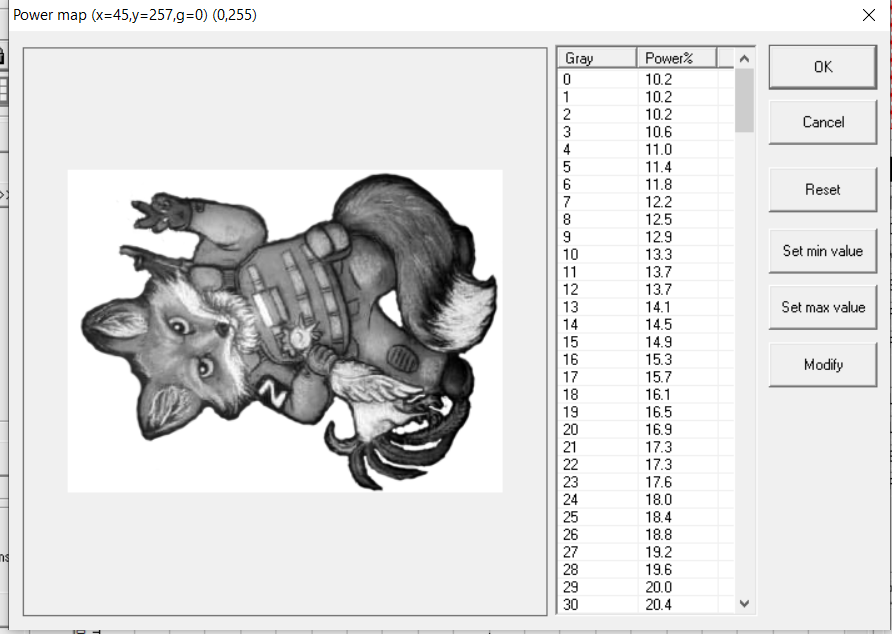Pick the gray level 16 row
Image resolution: width=892 pixels, height=634 pixels.
click(x=646, y=360)
